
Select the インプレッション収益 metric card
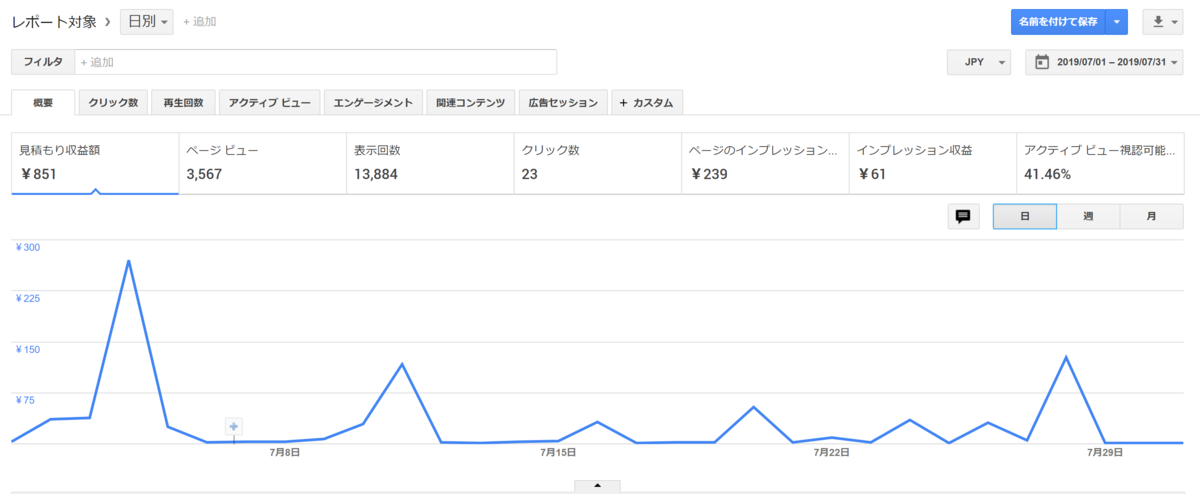pyautogui.click(x=932, y=163)
